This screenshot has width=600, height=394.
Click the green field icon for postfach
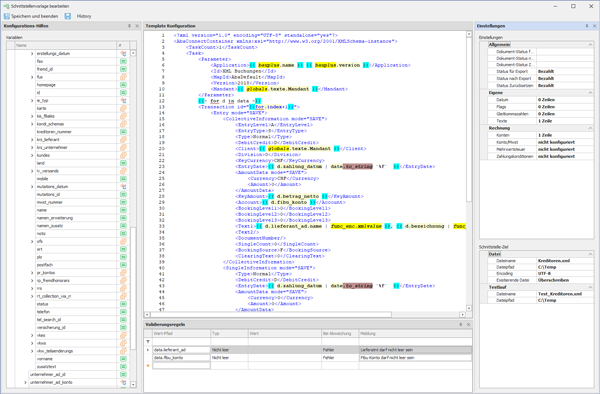click(x=123, y=265)
